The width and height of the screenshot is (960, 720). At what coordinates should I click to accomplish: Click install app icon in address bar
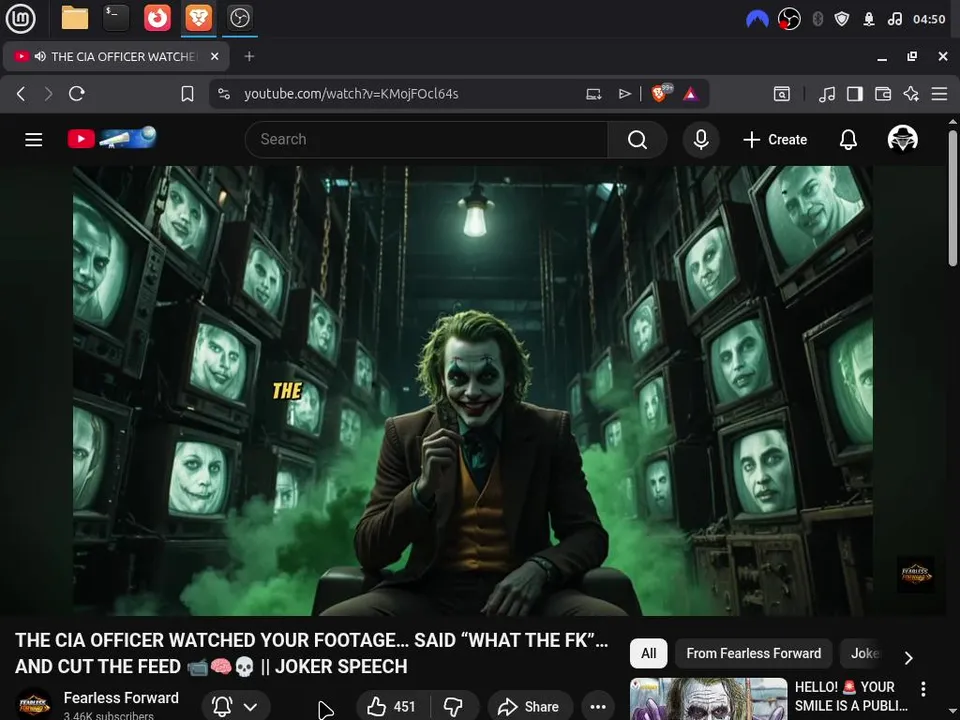point(593,94)
